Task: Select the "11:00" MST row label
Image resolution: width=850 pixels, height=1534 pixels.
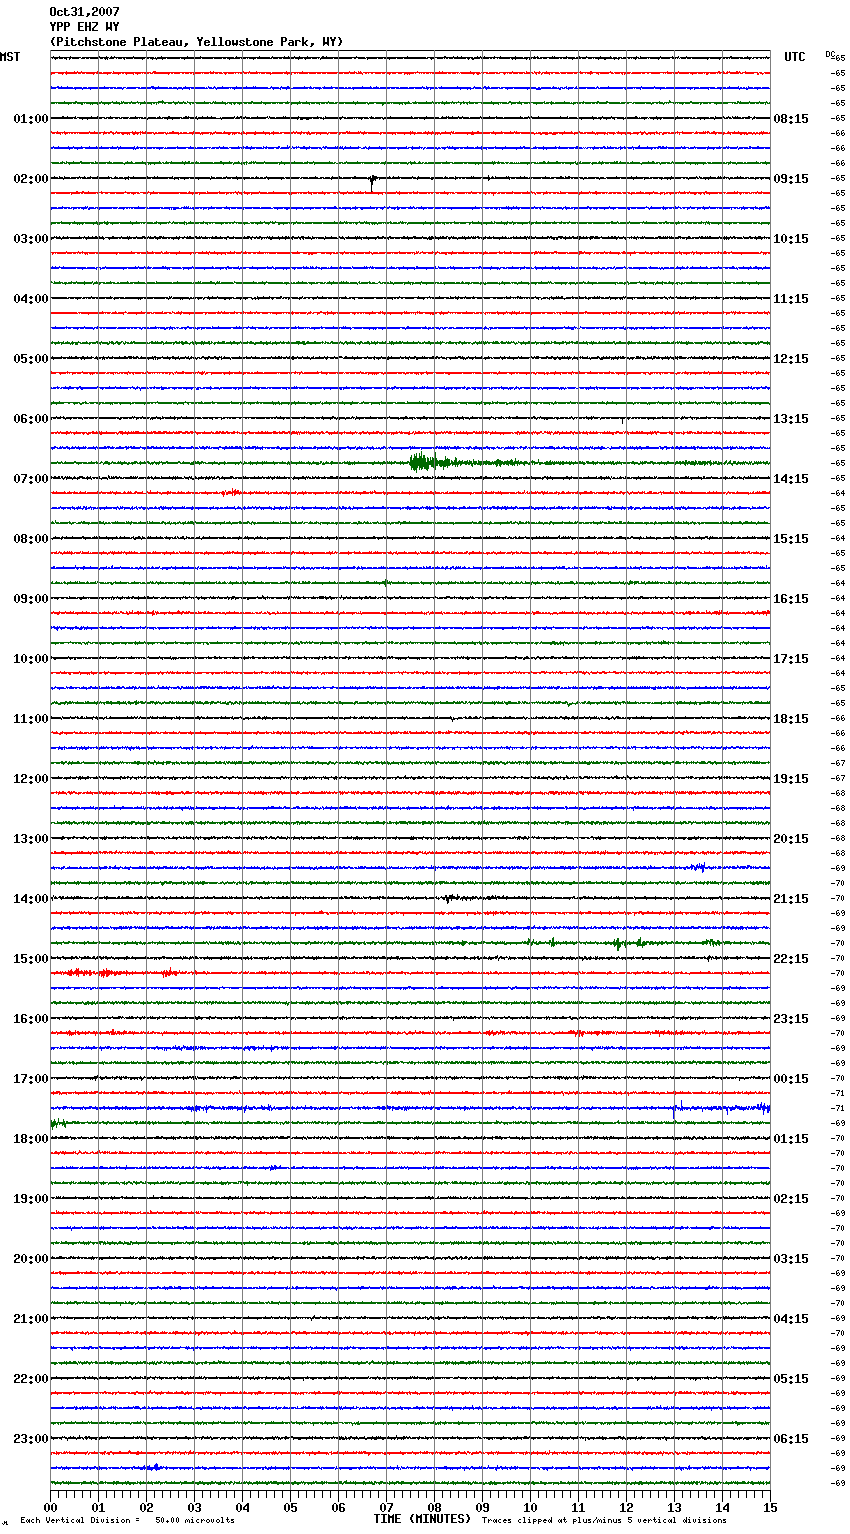Action: click(x=31, y=719)
